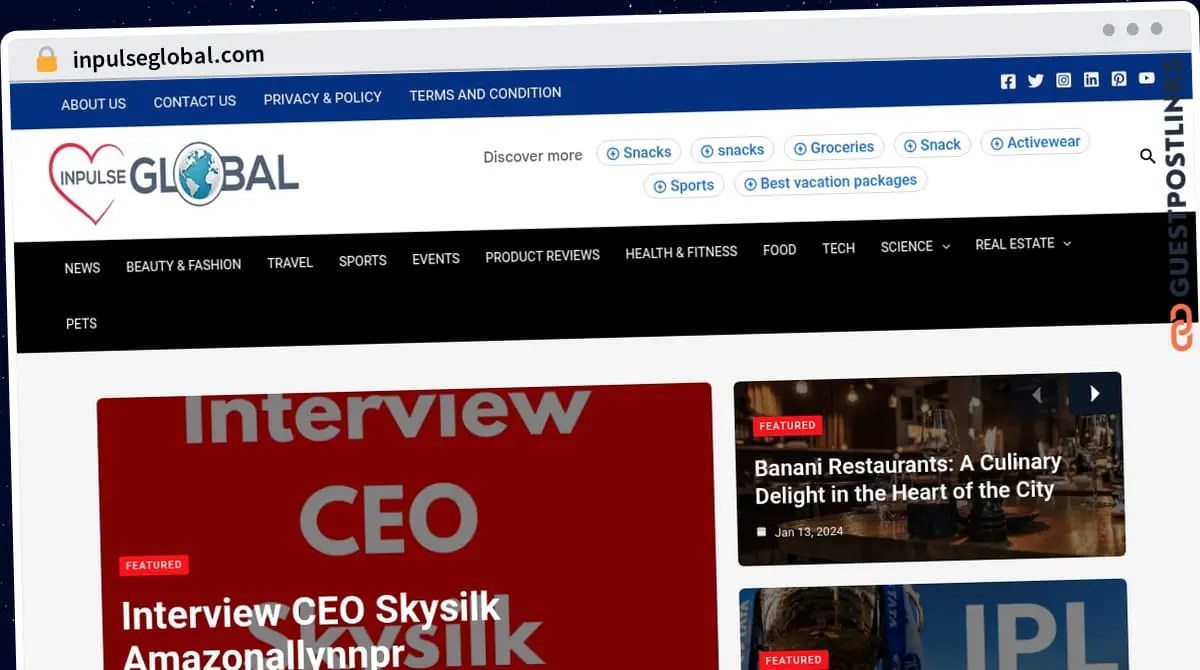Expand the Real Estate menu chevron
Screen dimensions: 1200x670
pos(1067,243)
